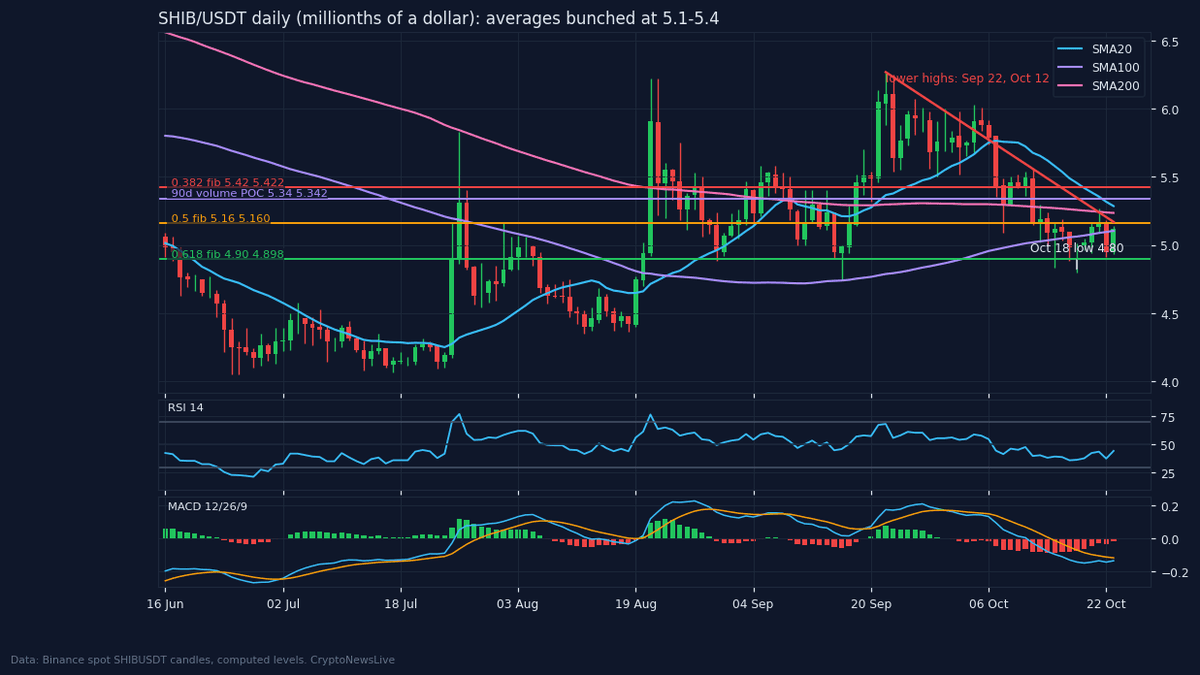
Task: Click the '19 Aug' date axis label
Action: 636,604
